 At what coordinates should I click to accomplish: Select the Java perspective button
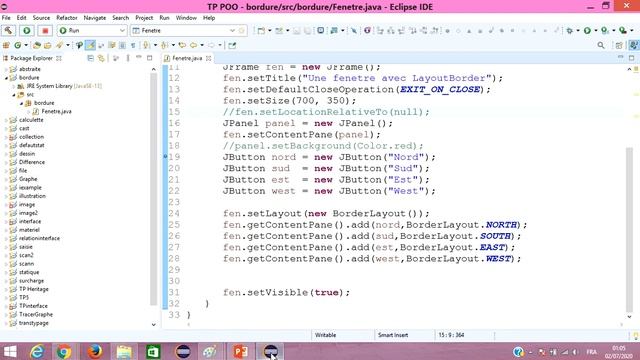pyautogui.click(x=633, y=45)
